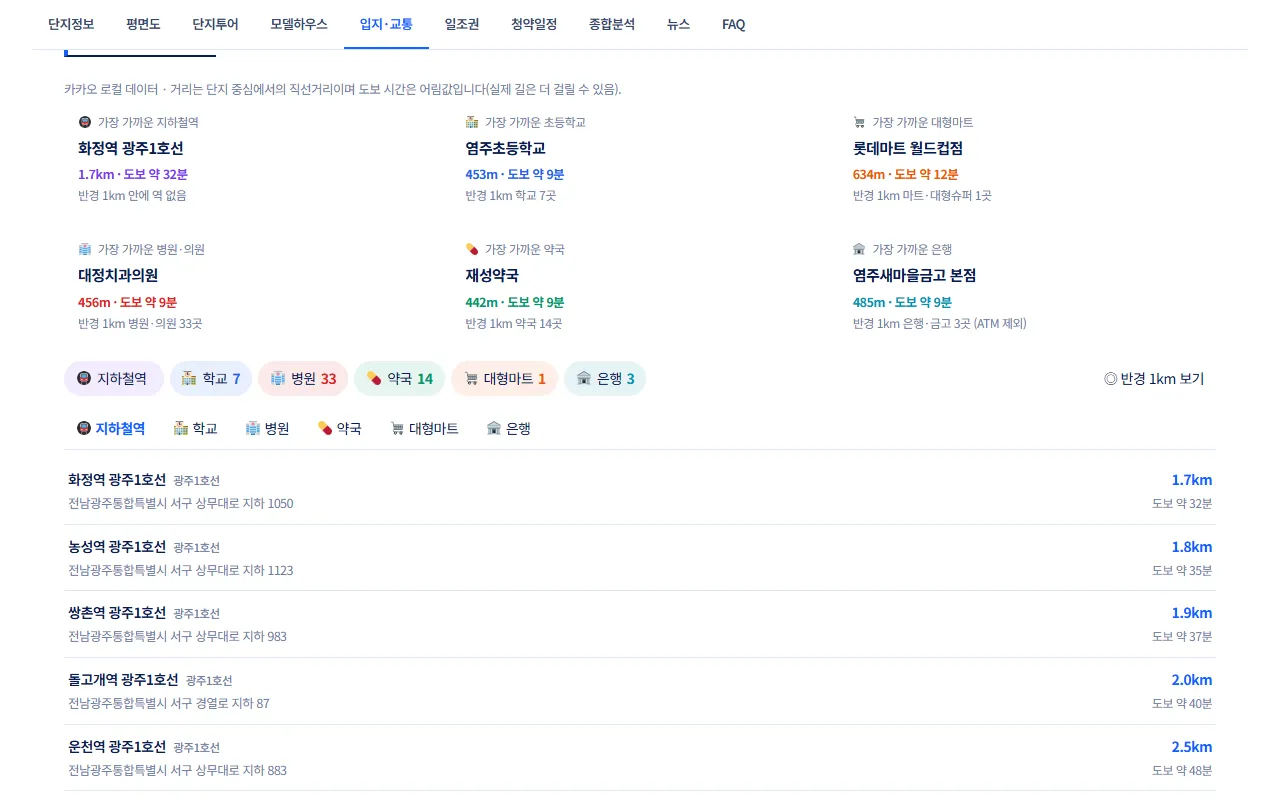Image resolution: width=1280 pixels, height=800 pixels.
Task: Click the 염주새마을금고 본점 heading
Action: (x=915, y=275)
